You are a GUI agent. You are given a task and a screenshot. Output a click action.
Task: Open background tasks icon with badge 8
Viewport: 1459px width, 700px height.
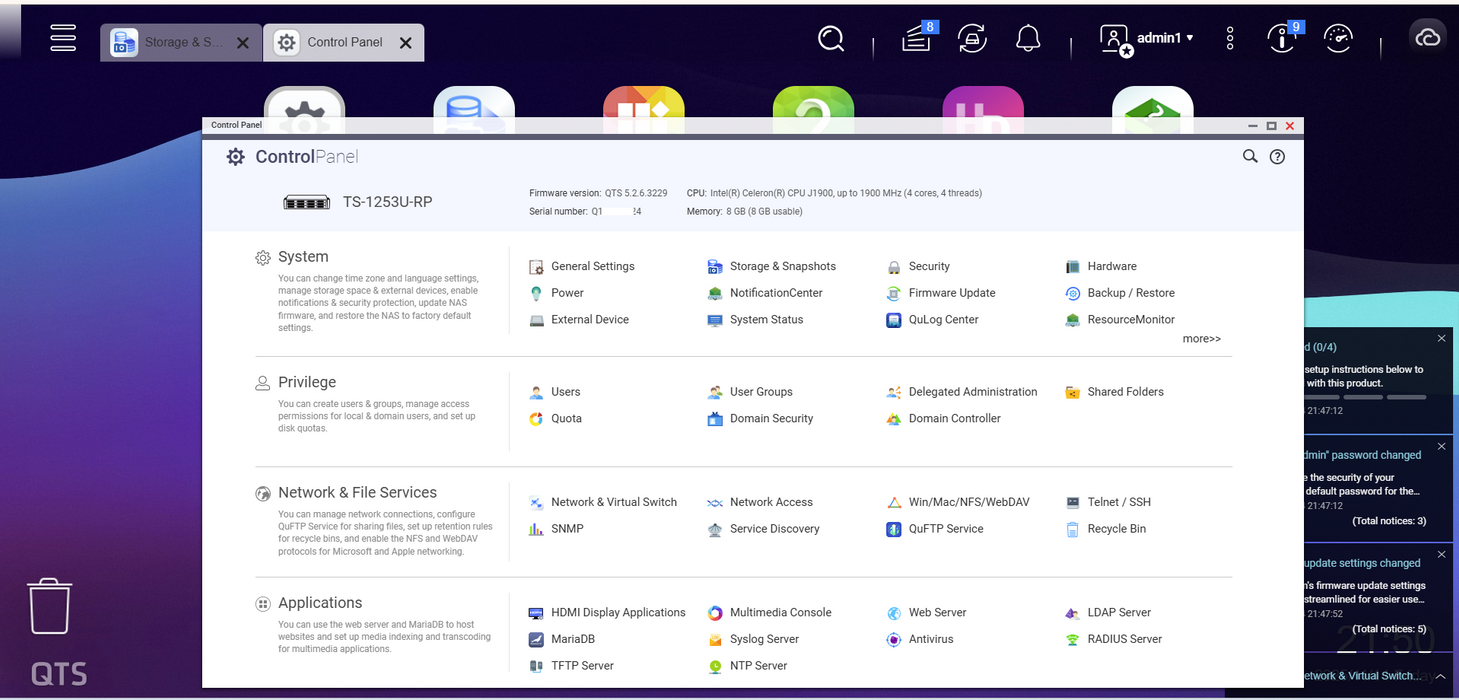point(917,38)
